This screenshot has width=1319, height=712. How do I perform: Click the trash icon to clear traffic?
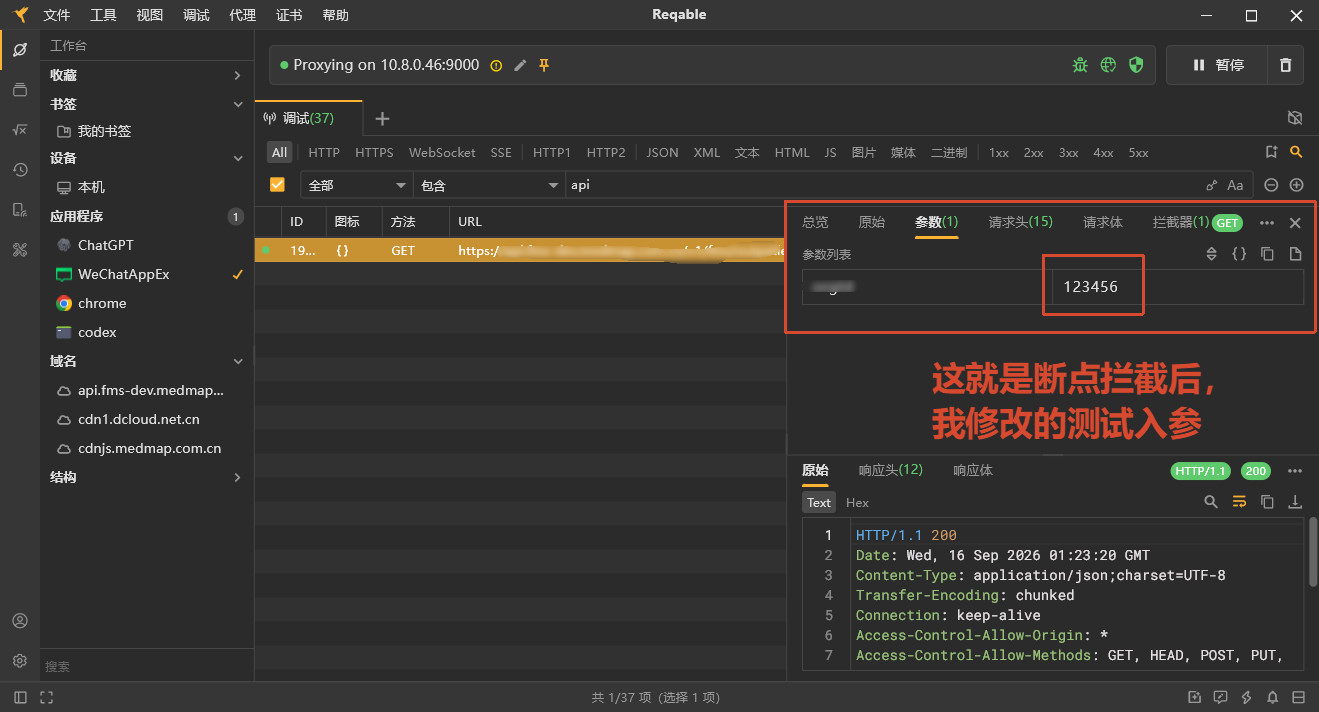click(x=1285, y=65)
